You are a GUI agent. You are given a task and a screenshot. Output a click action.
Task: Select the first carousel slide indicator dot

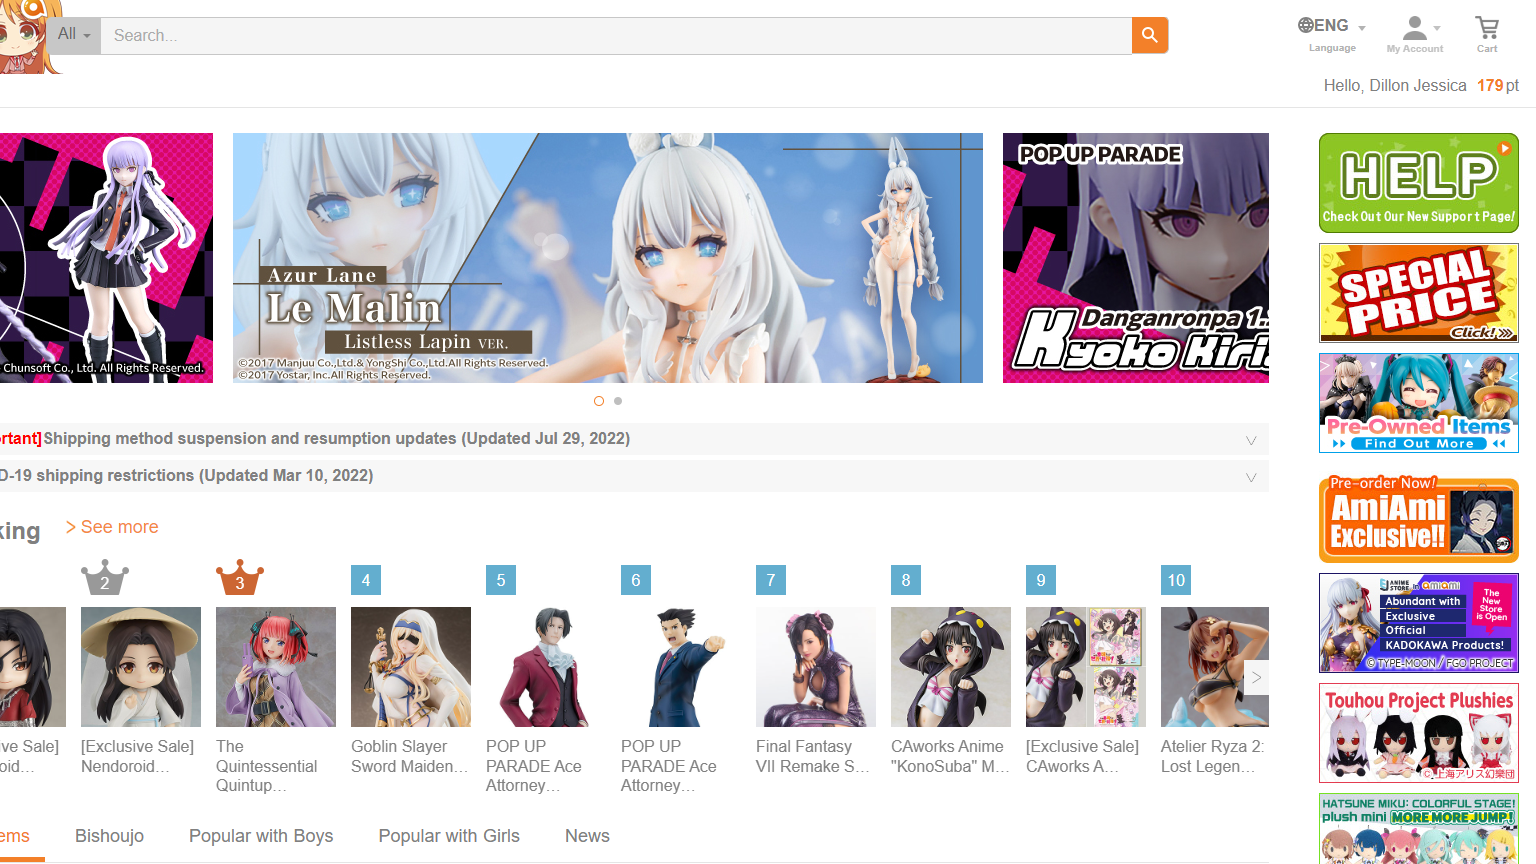click(599, 401)
